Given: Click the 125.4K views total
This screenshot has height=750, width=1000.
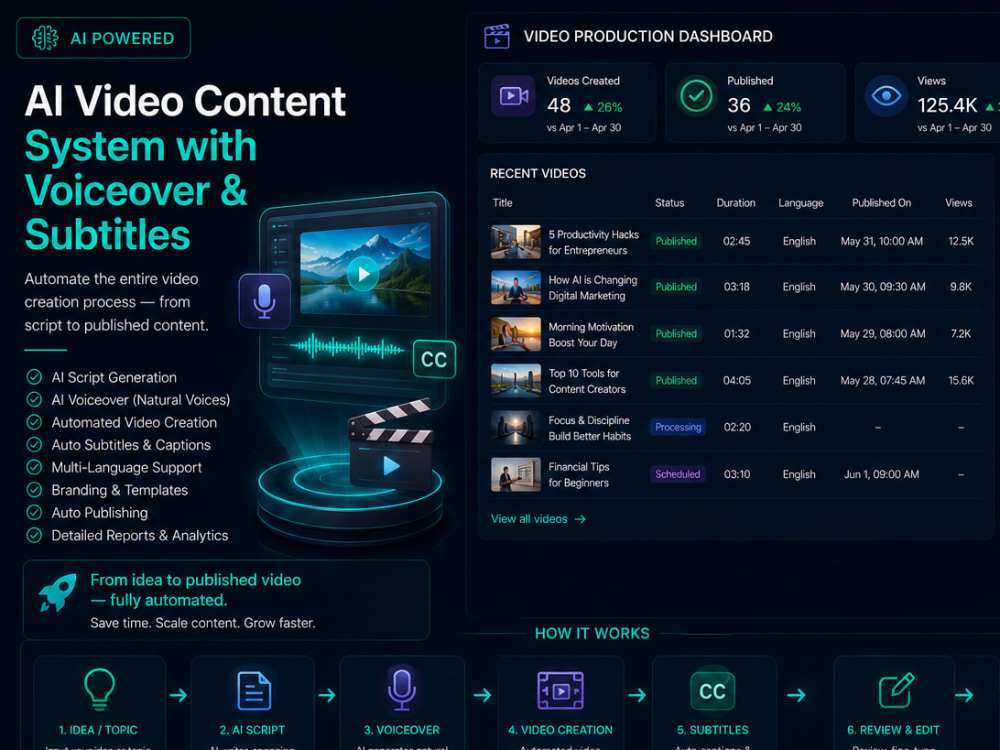Looking at the screenshot, I should click(x=947, y=105).
